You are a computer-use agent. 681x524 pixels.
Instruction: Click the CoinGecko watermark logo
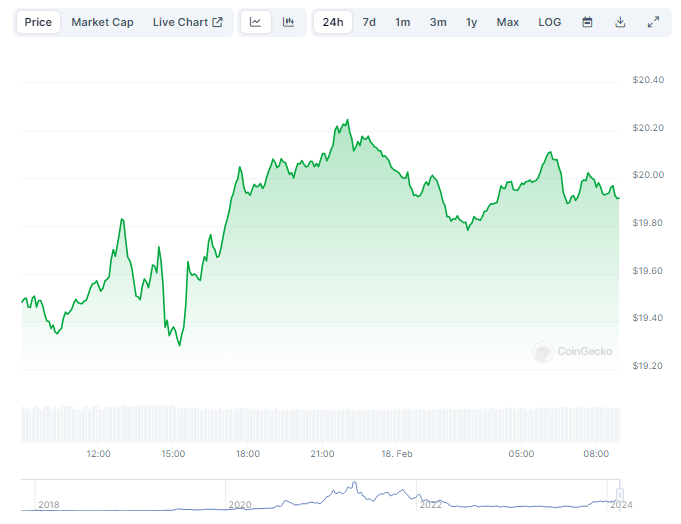pos(572,351)
